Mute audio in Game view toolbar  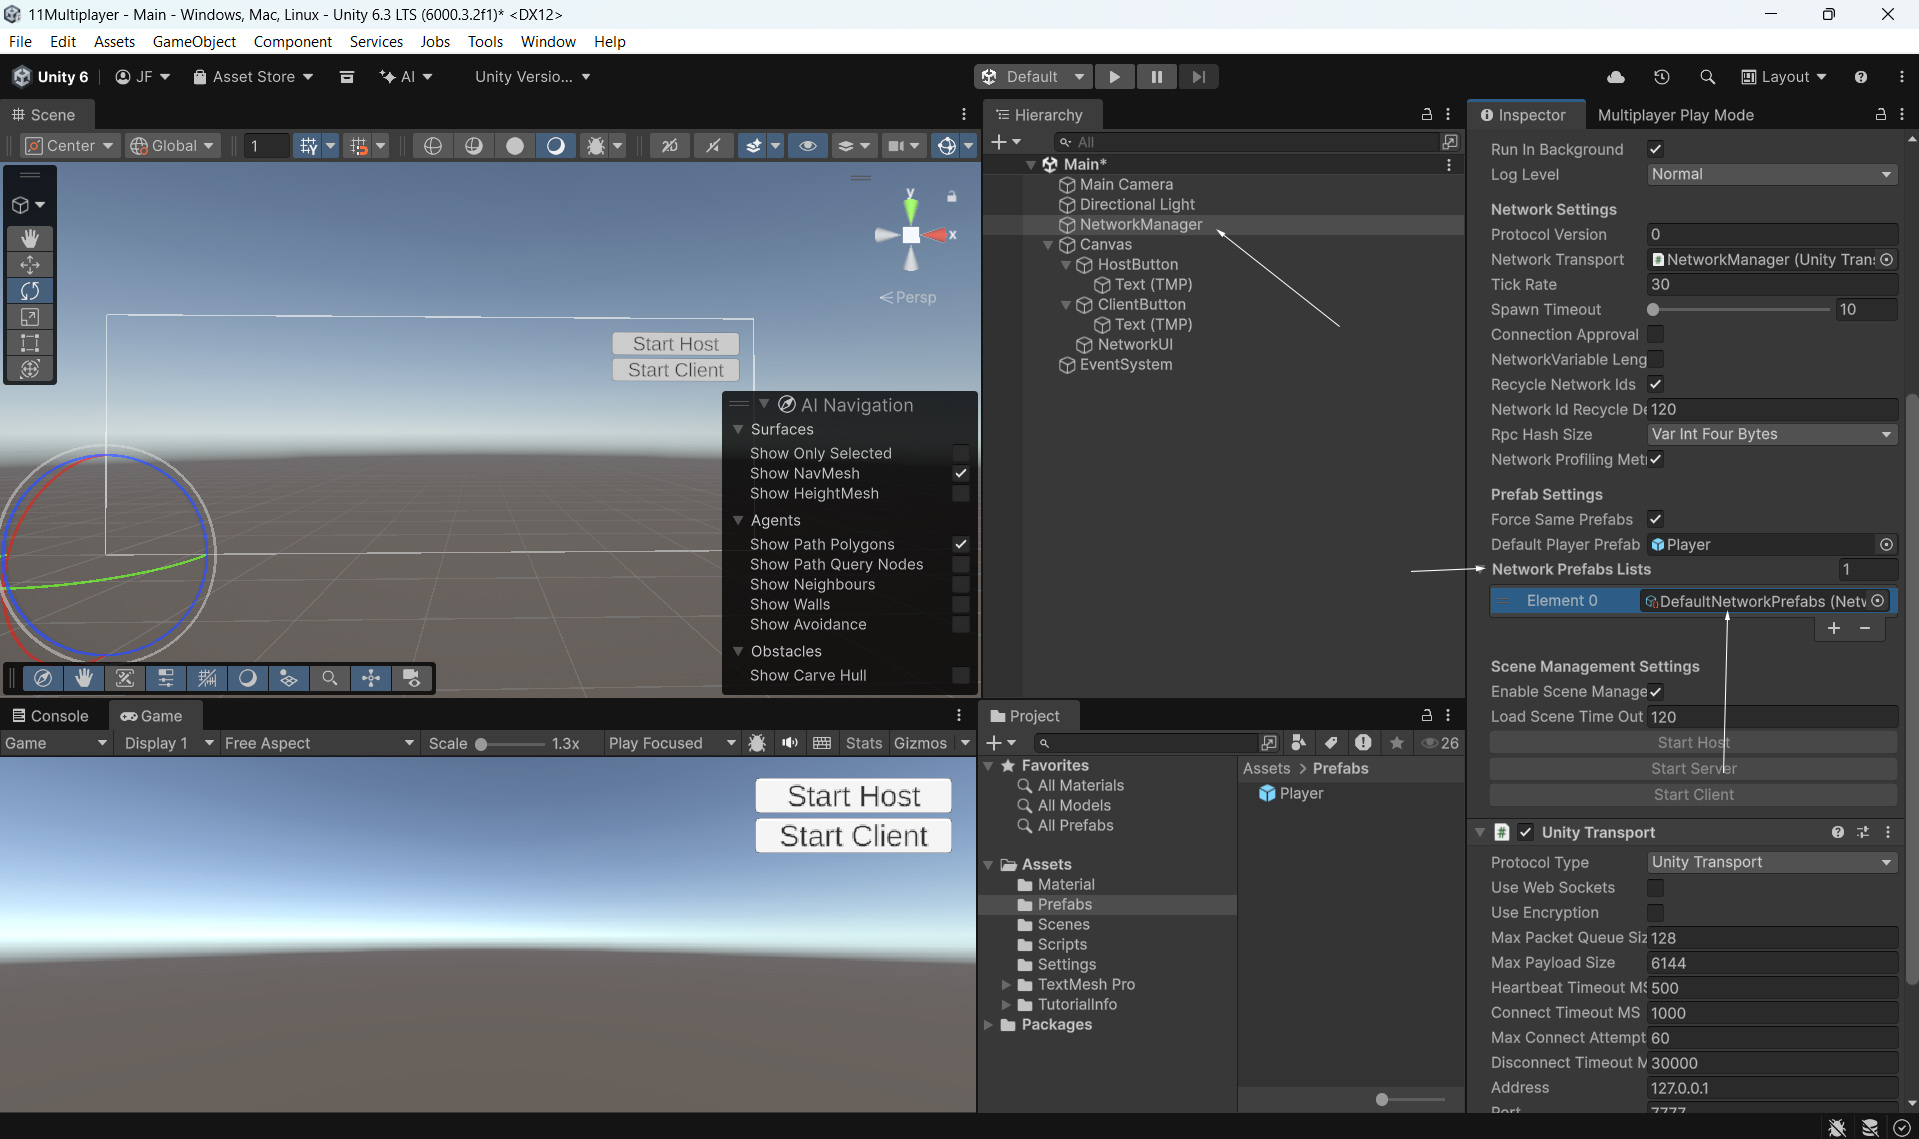click(789, 743)
